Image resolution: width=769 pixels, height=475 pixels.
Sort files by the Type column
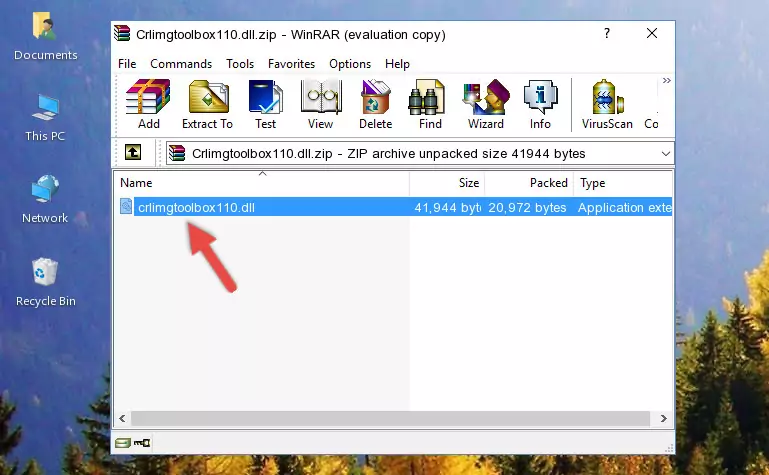(x=623, y=183)
